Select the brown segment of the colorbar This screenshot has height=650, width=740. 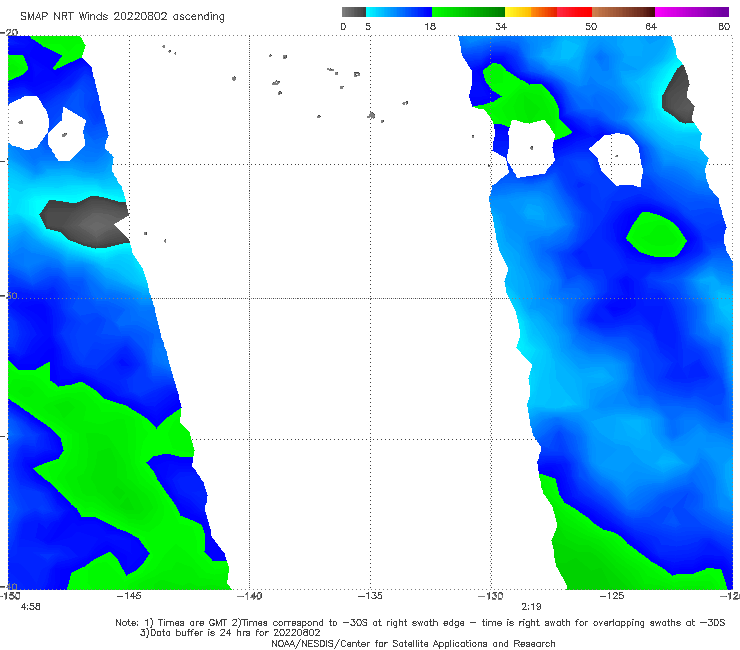[x=623, y=12]
